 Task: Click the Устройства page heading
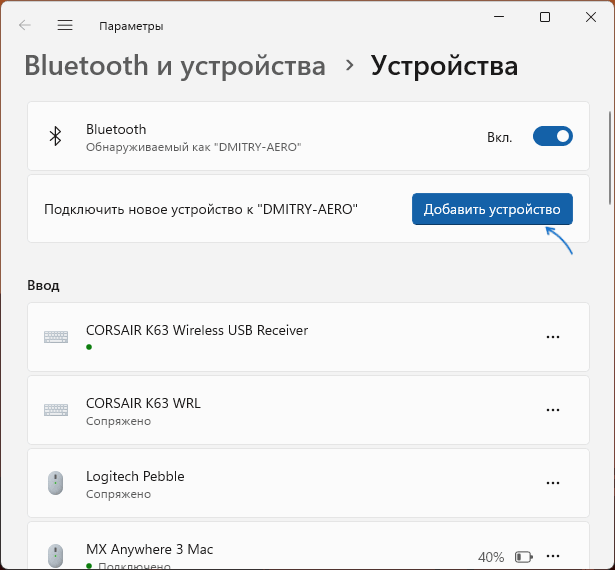tap(444, 65)
